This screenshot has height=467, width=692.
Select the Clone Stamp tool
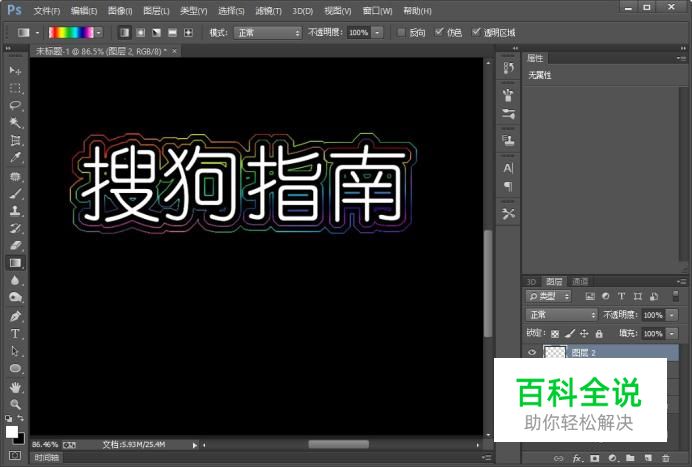click(15, 211)
